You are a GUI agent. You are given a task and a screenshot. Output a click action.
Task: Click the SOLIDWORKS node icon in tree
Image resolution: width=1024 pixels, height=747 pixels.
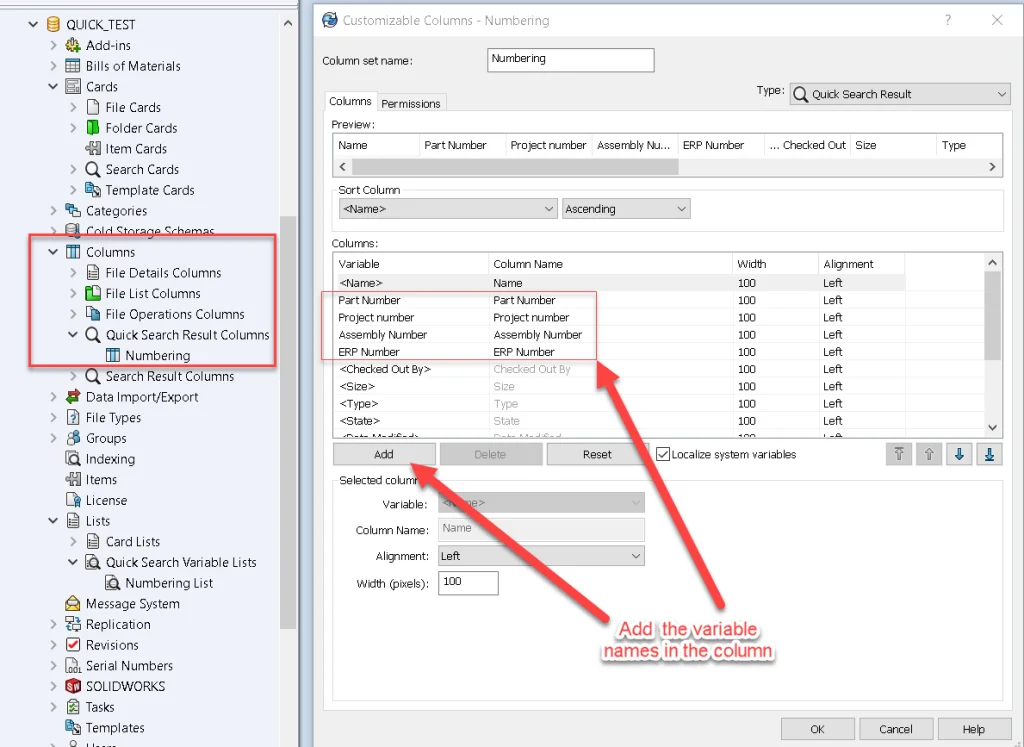(73, 686)
